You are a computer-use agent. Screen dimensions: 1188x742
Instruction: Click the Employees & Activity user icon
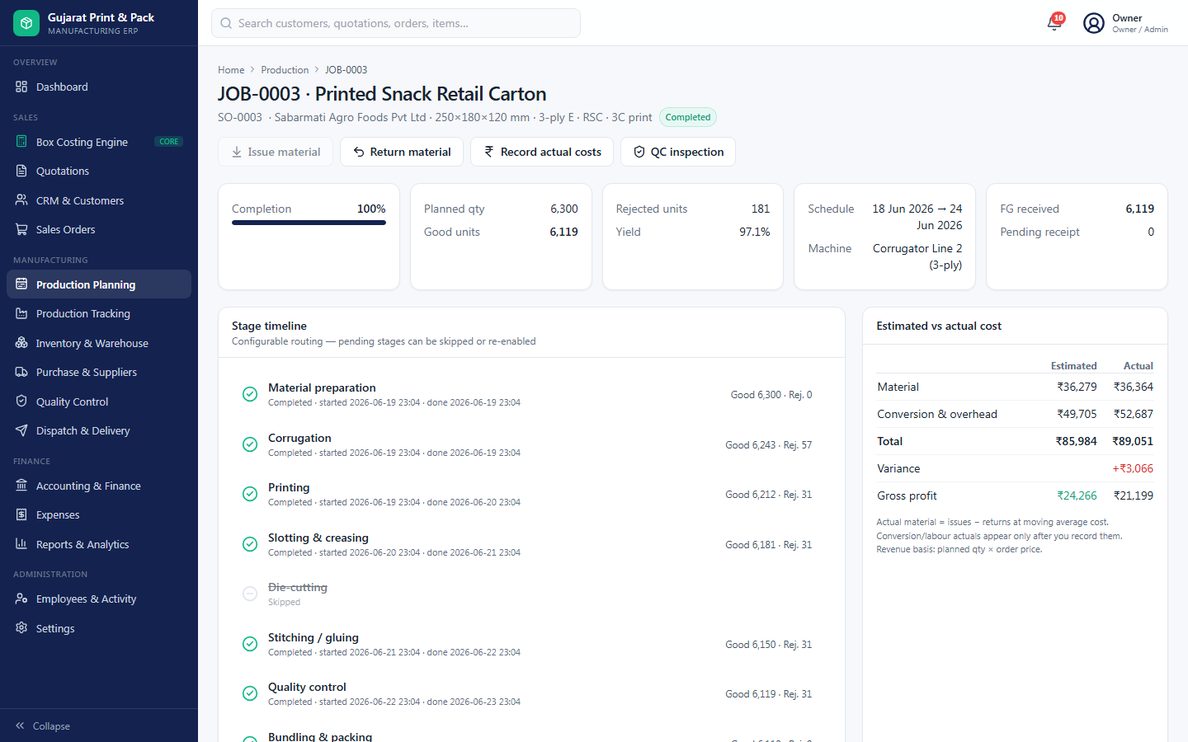tap(21, 599)
